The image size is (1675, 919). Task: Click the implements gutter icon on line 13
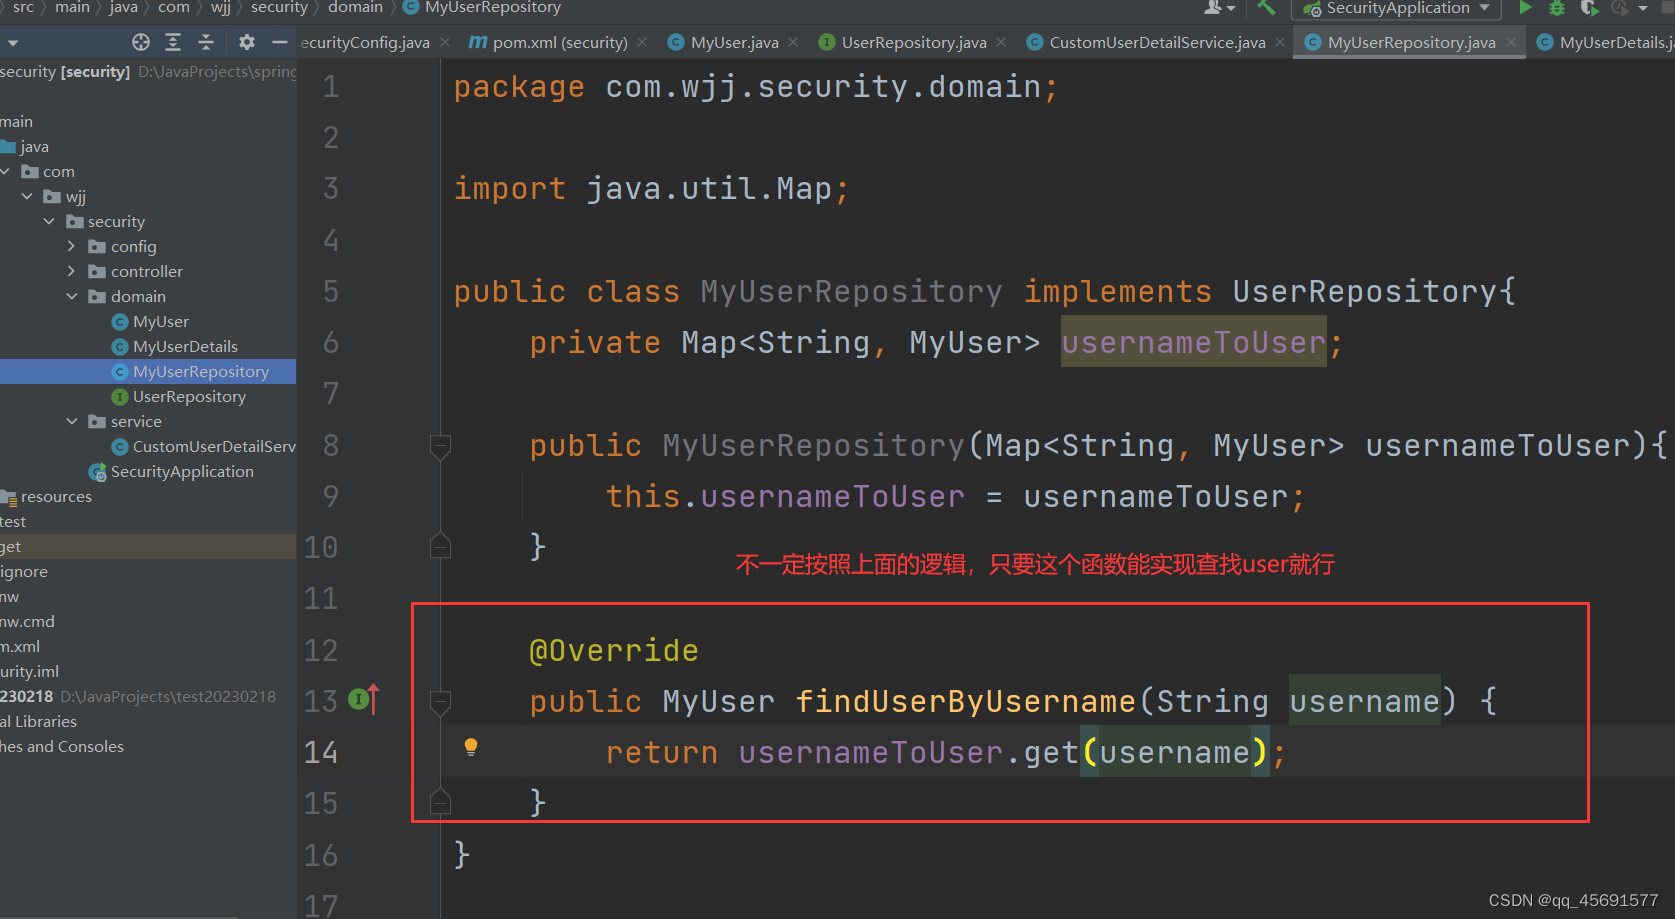pos(364,699)
